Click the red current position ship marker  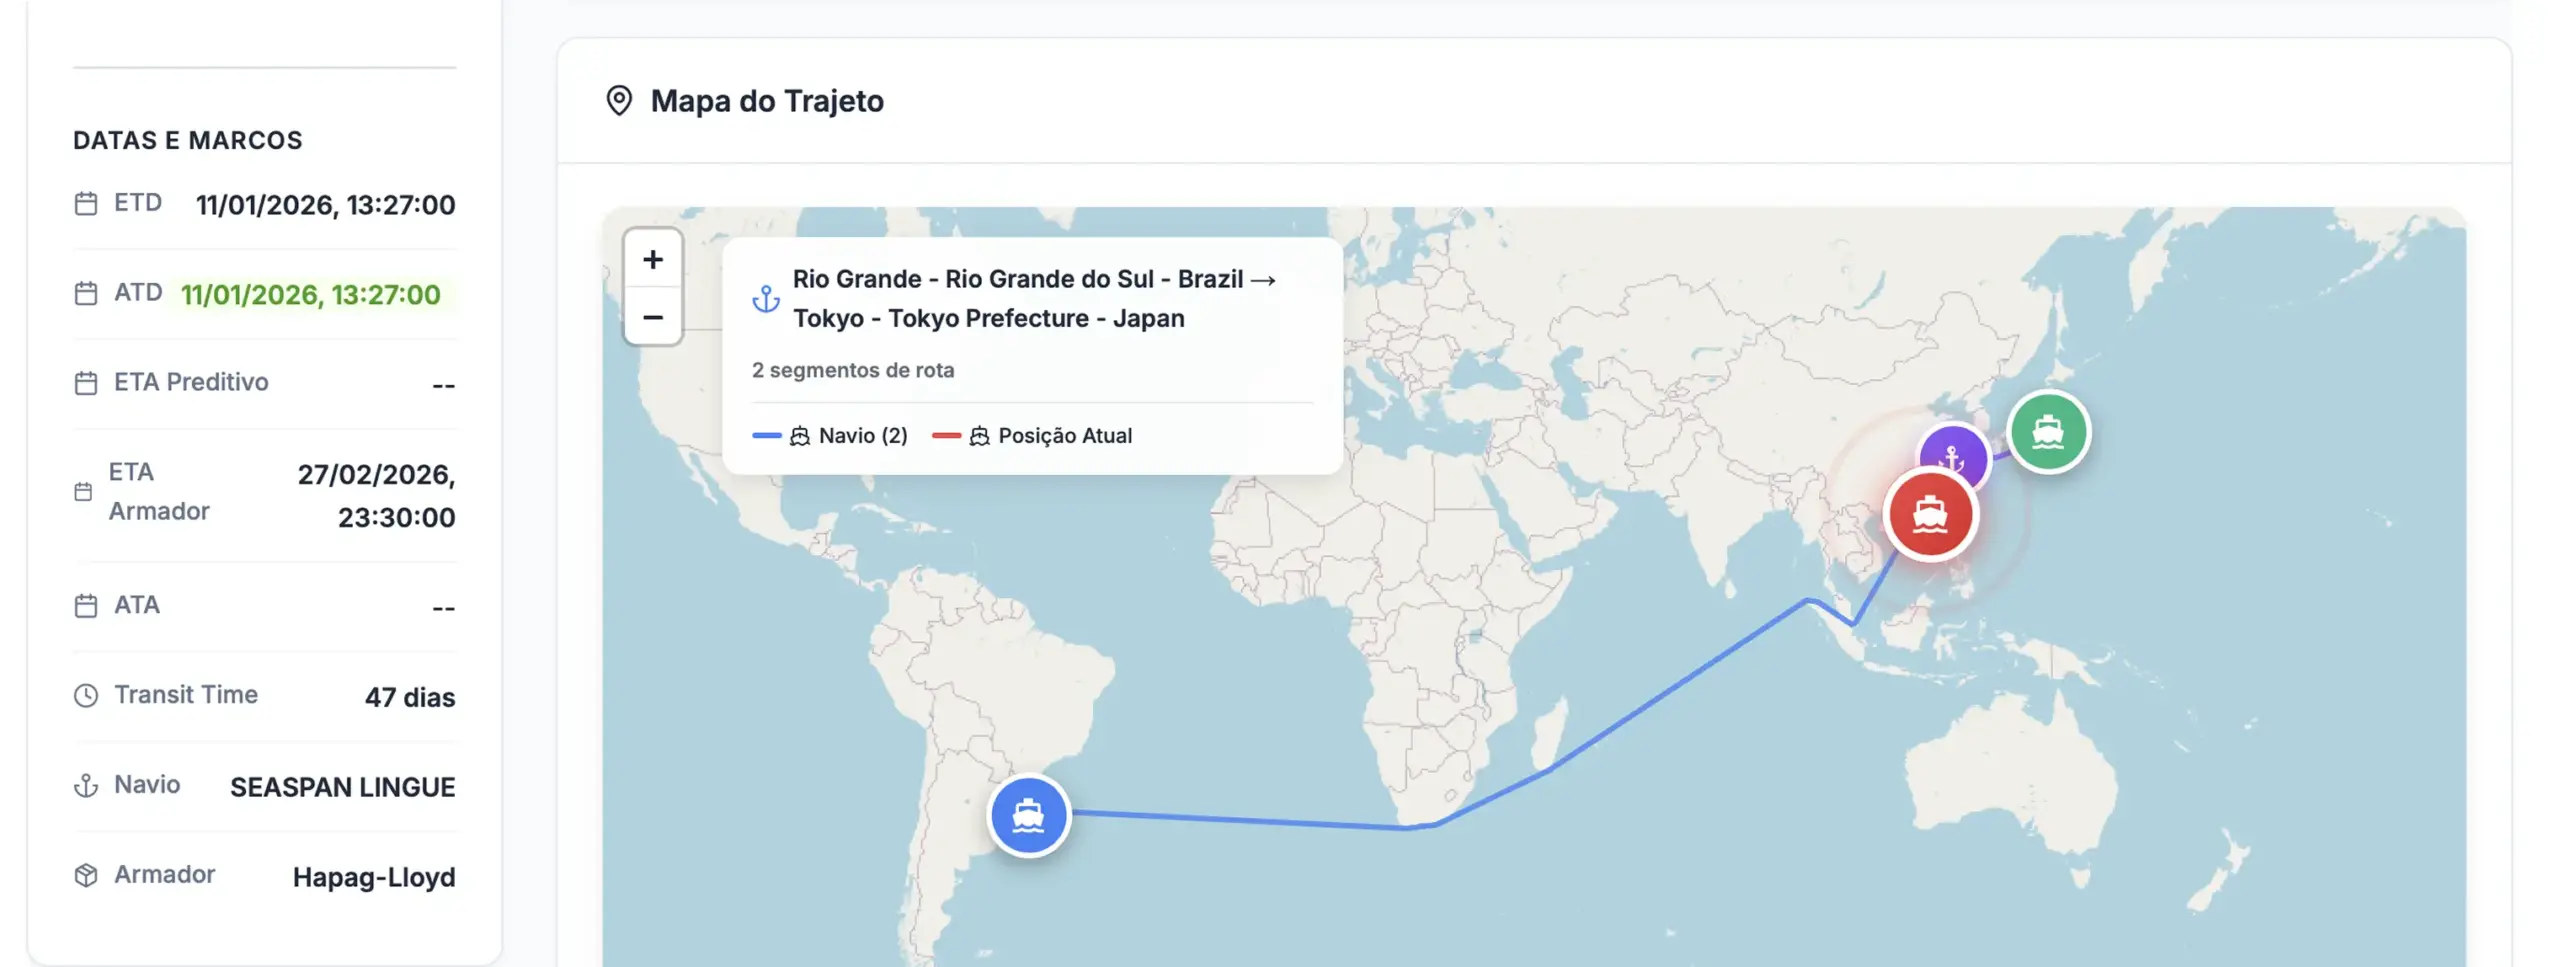tap(1929, 515)
